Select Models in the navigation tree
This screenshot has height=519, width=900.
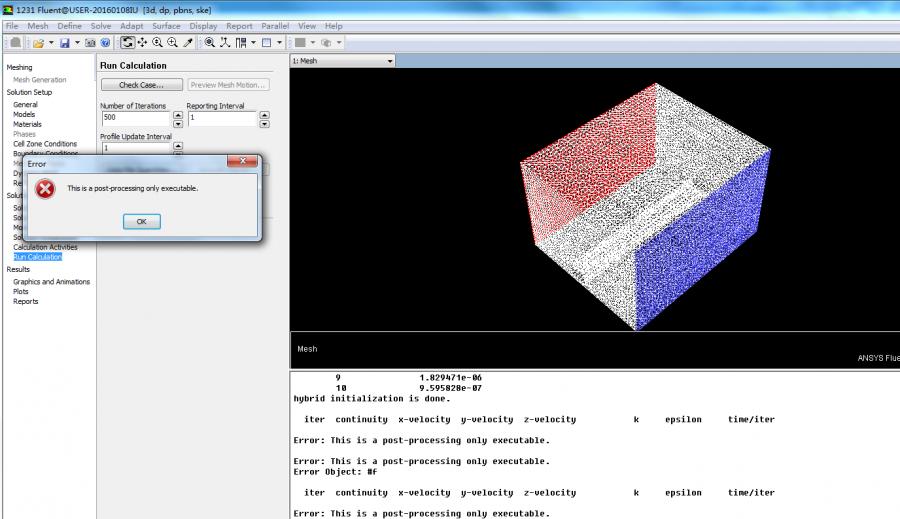pyautogui.click(x=24, y=114)
